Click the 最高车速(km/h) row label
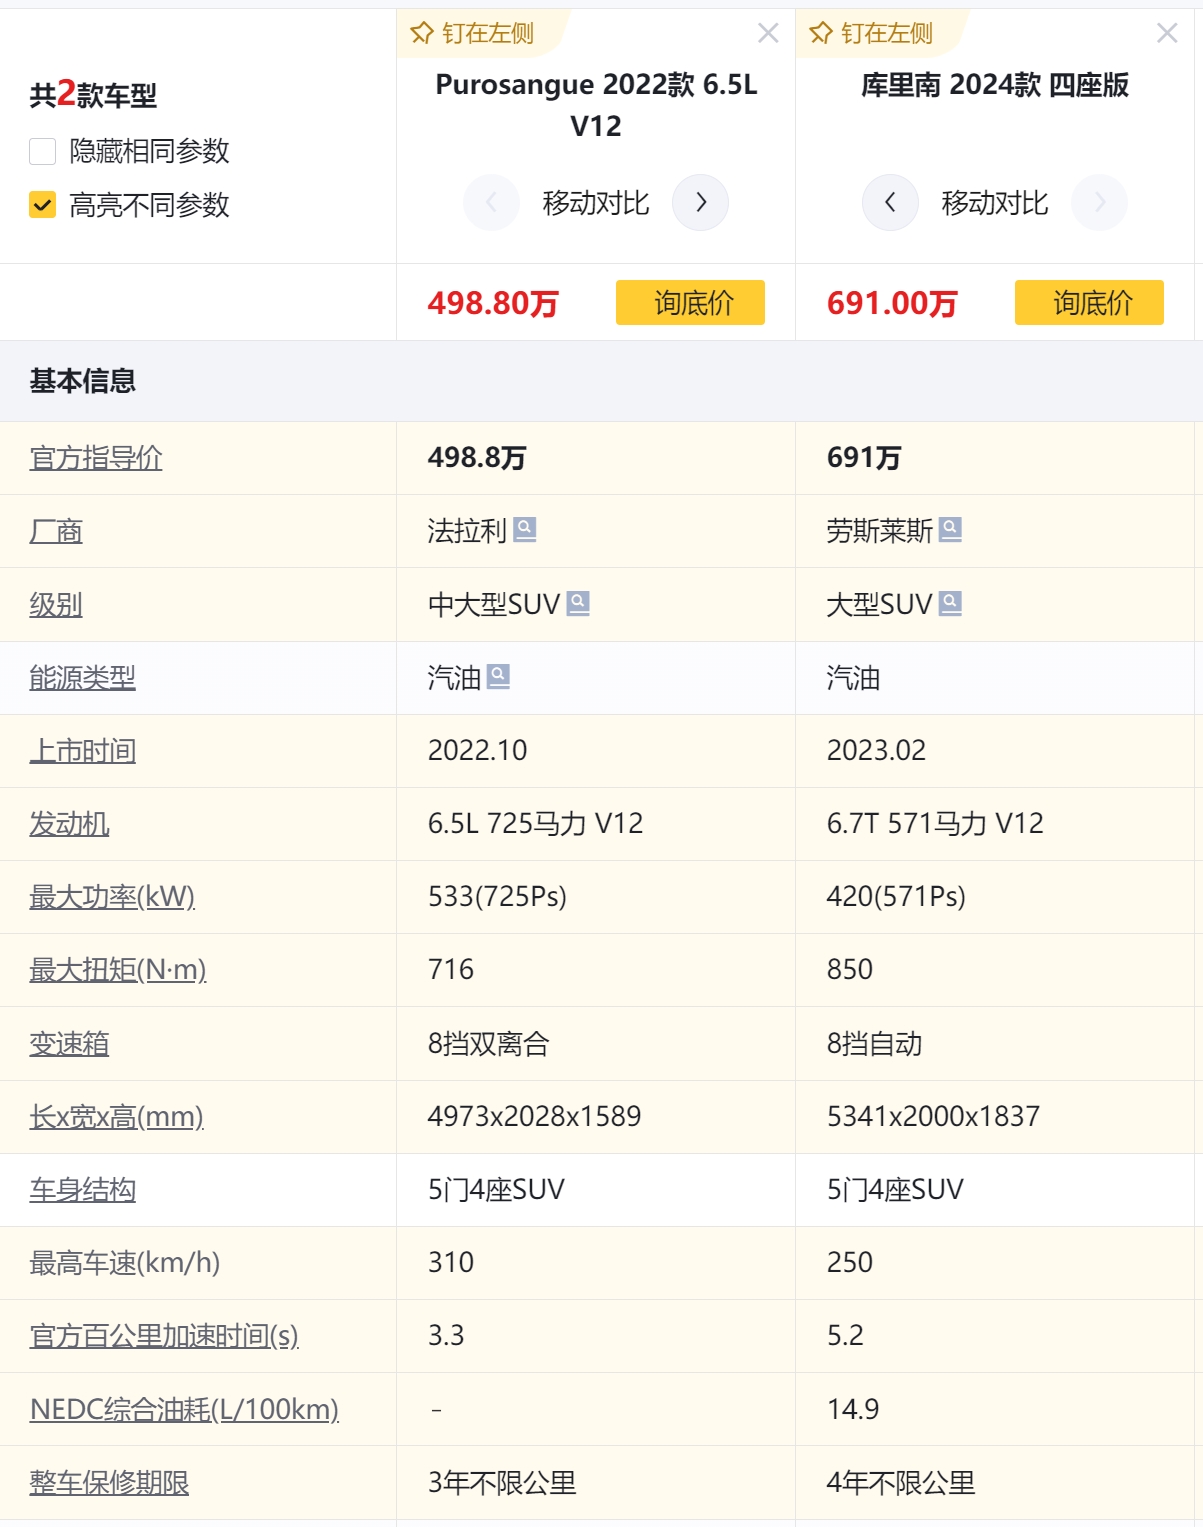This screenshot has height=1527, width=1203. click(x=125, y=1262)
